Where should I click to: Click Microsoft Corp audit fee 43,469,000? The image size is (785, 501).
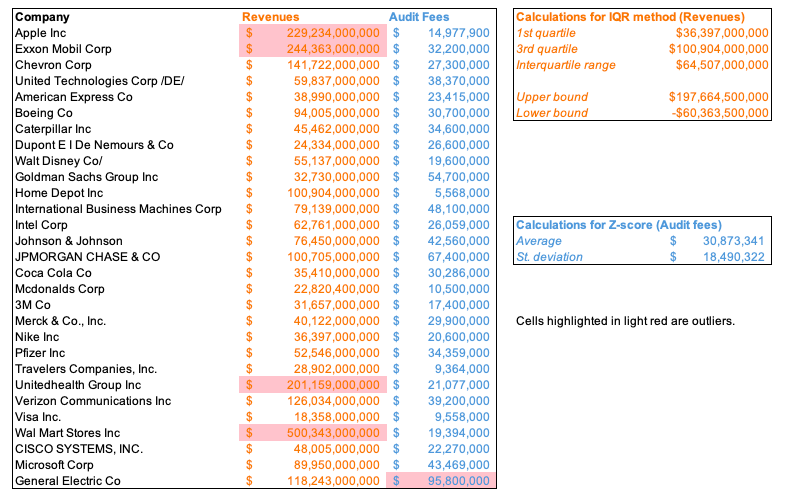click(x=458, y=465)
